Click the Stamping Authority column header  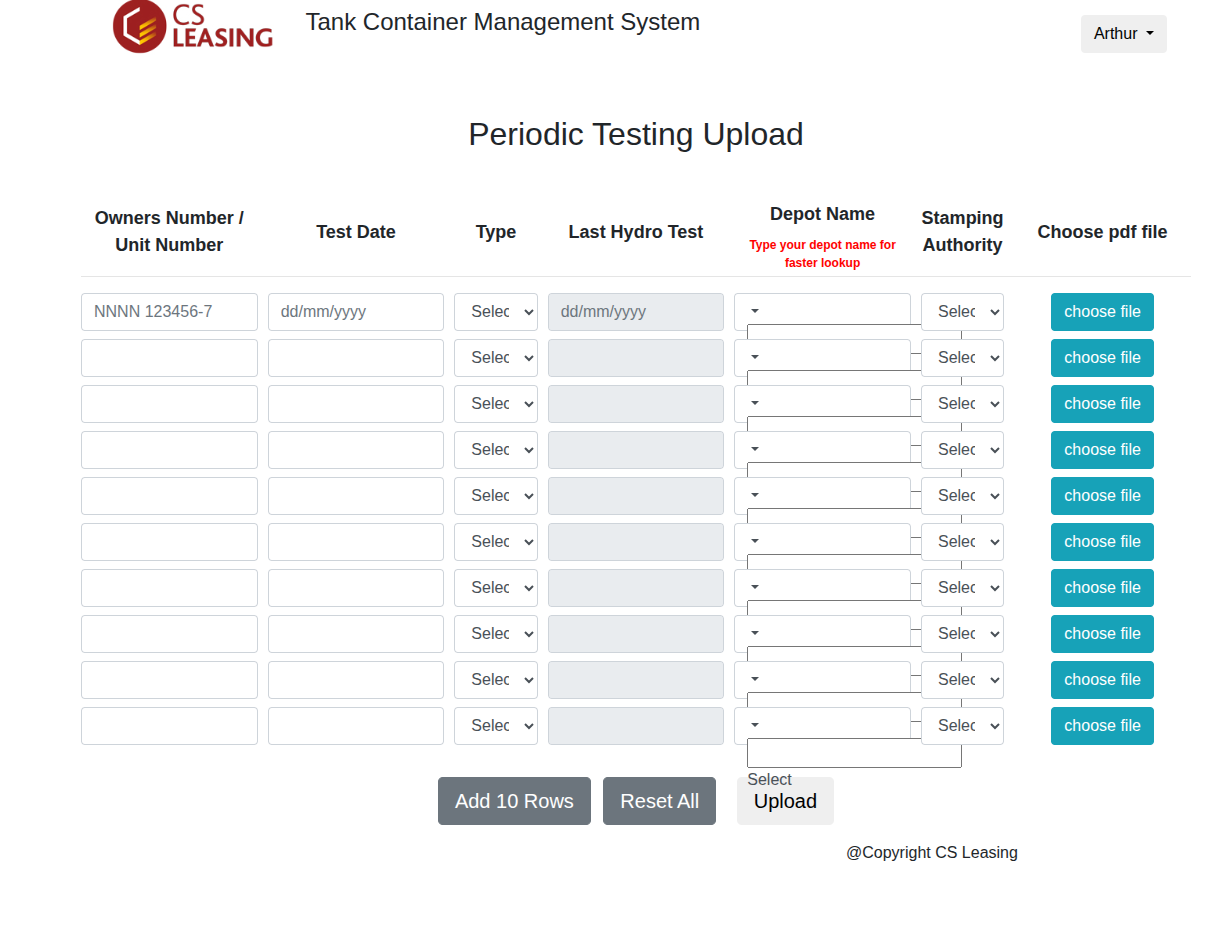(962, 231)
